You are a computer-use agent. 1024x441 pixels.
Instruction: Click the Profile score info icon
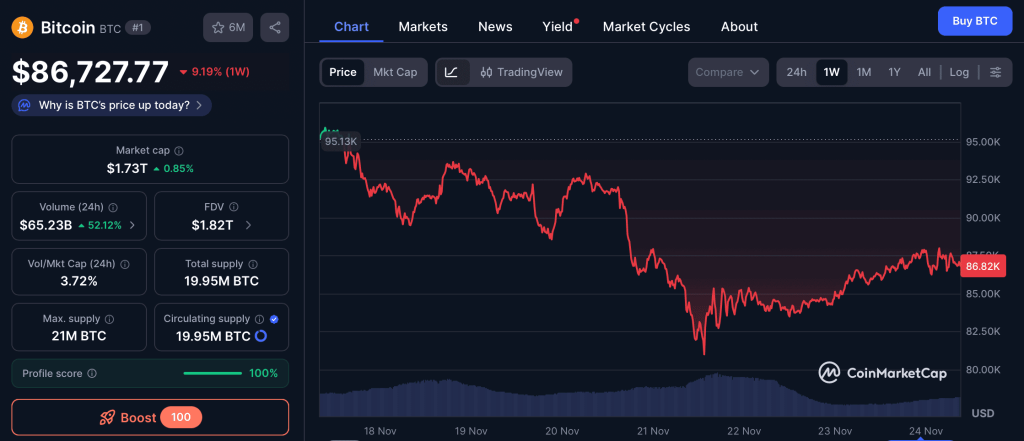(92, 373)
